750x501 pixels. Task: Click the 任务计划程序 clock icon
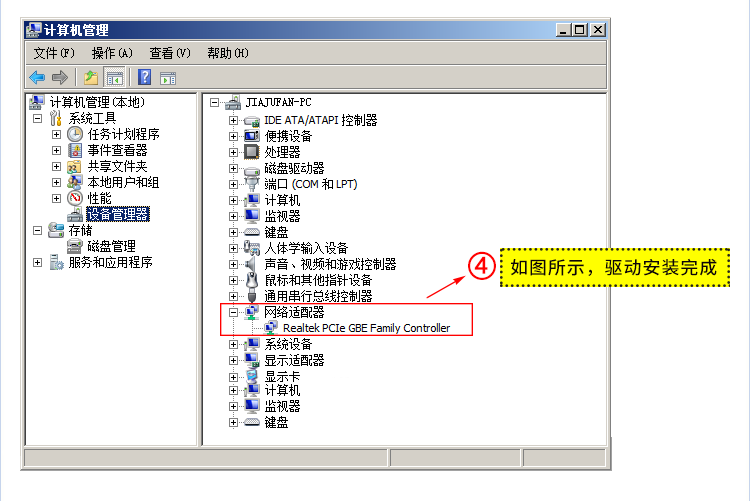click(75, 134)
